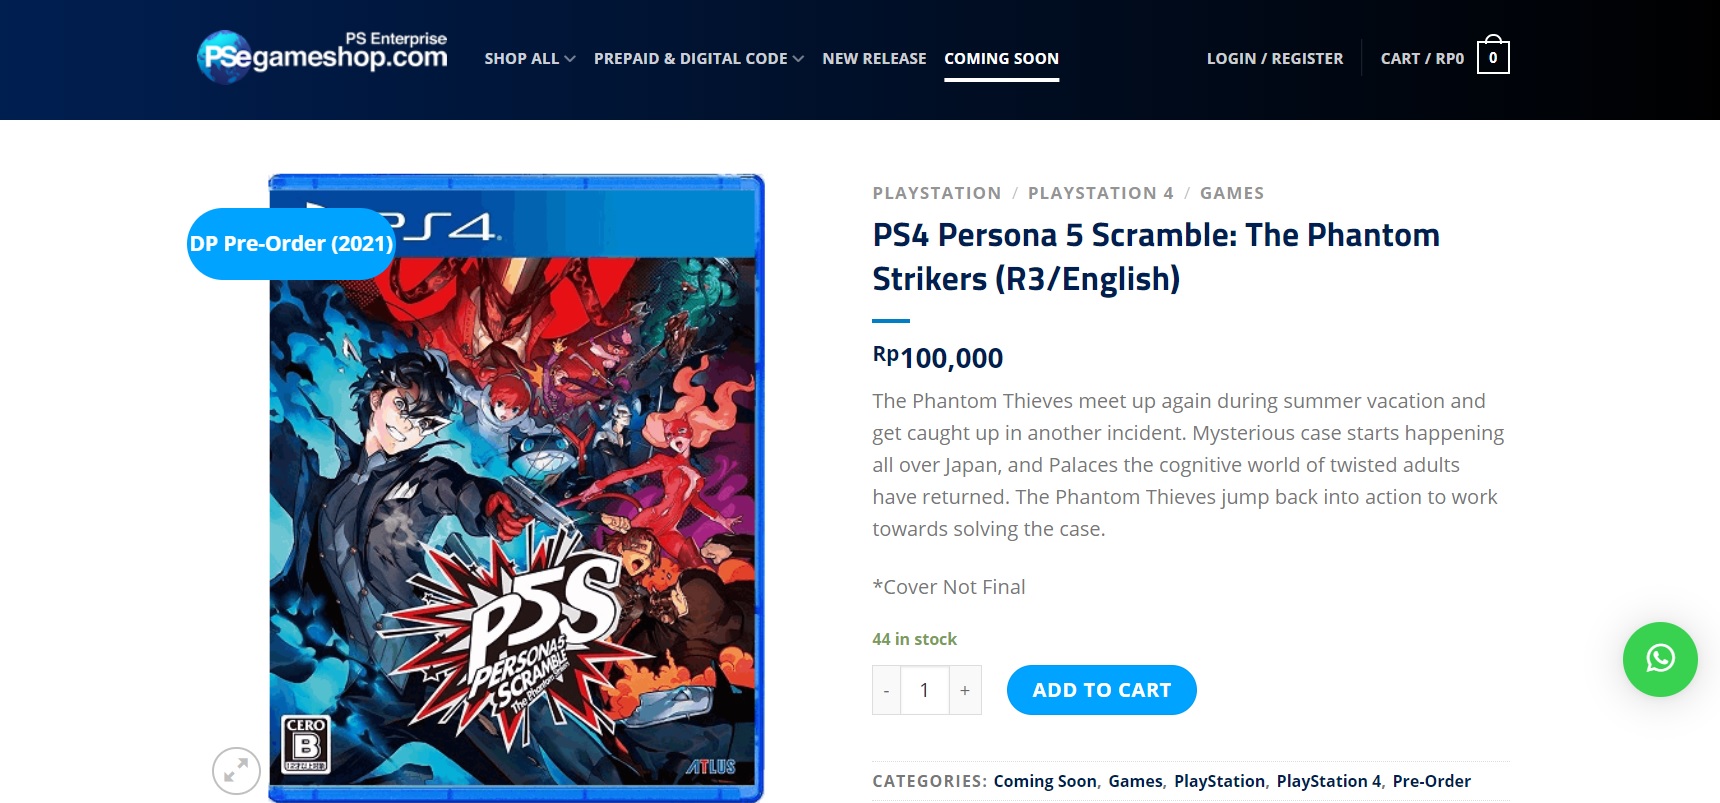Open the NEW RELEASE menu item
This screenshot has width=1720, height=803.
(874, 58)
